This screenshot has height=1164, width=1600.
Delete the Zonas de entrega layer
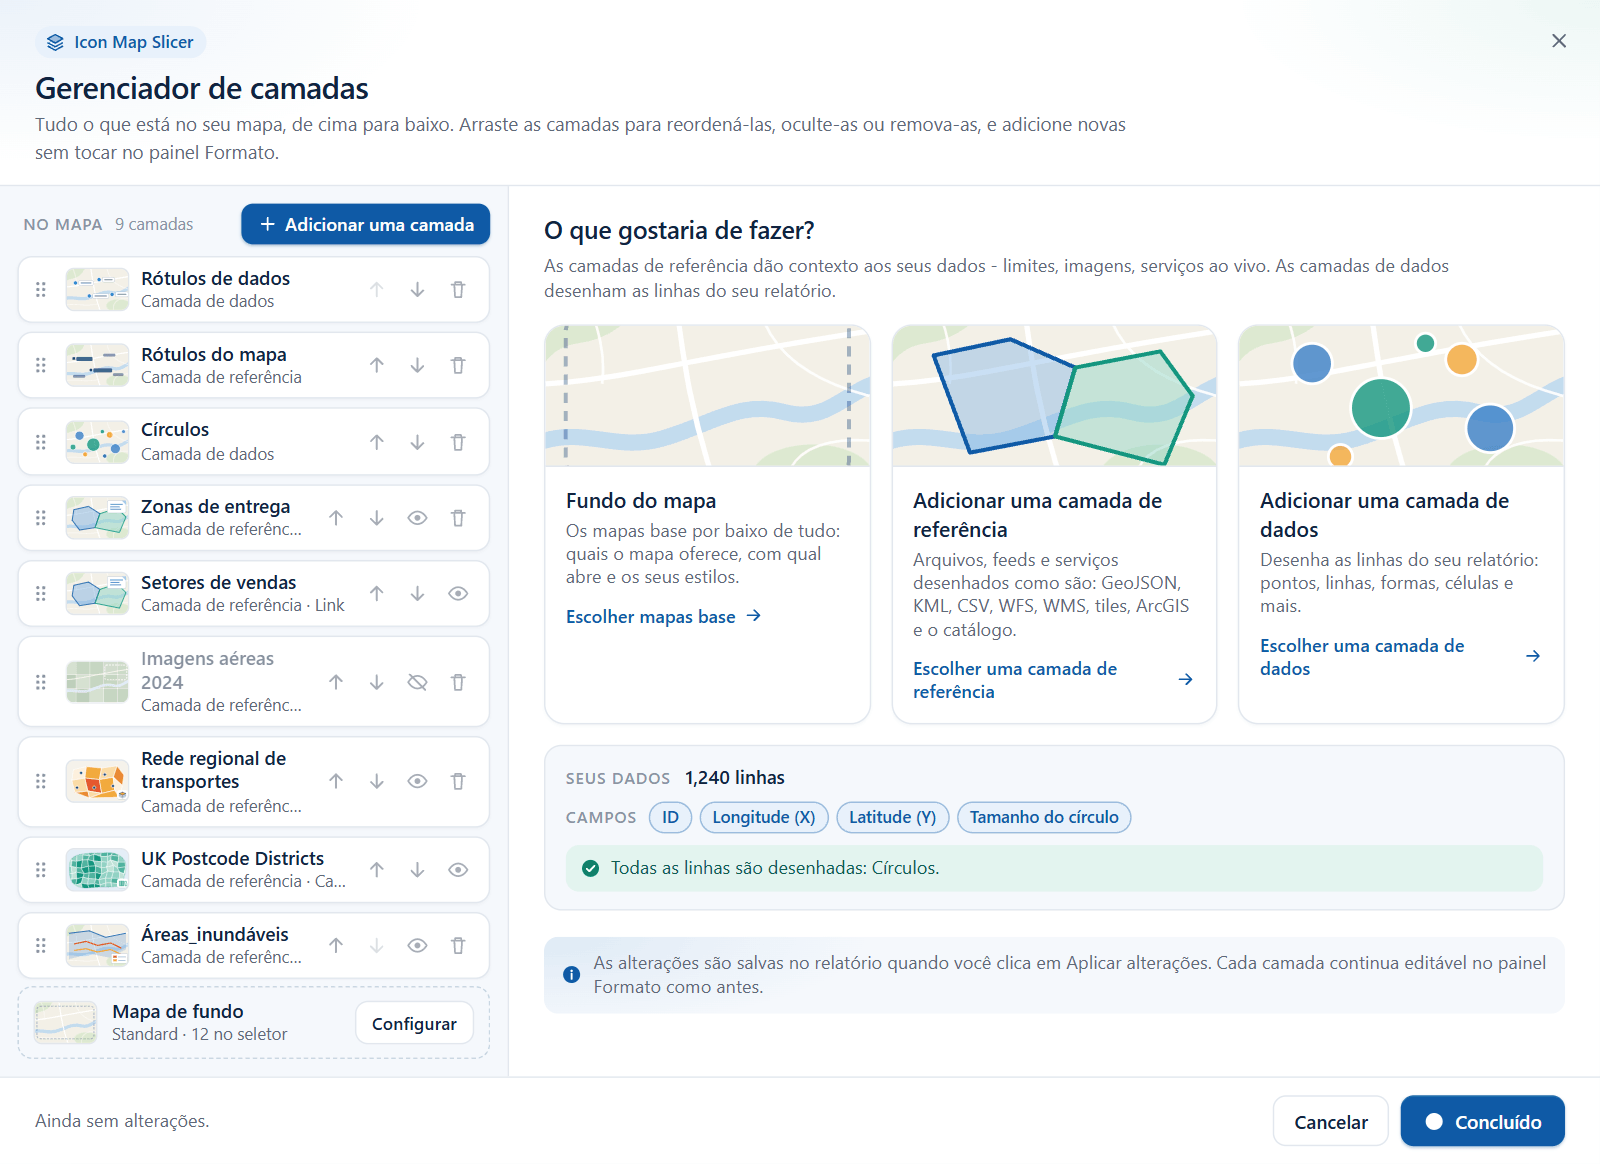458,518
